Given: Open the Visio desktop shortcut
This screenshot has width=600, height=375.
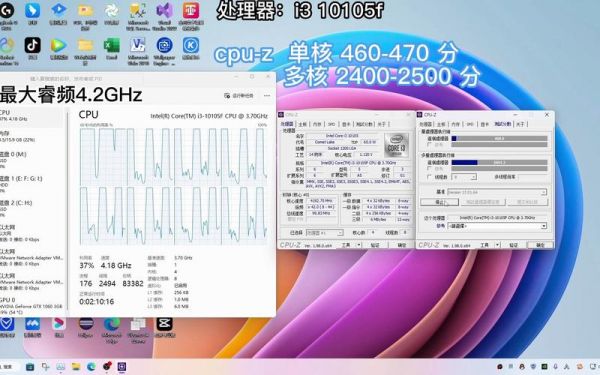Looking at the screenshot, I should click(138, 45).
